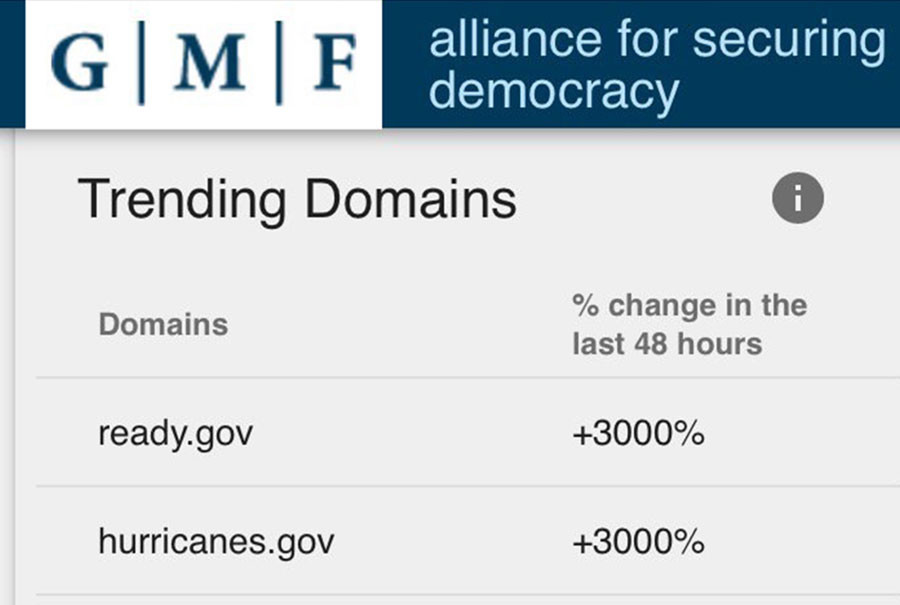The height and width of the screenshot is (605, 900).
Task: Sort by the Domains column header
Action: (x=164, y=324)
